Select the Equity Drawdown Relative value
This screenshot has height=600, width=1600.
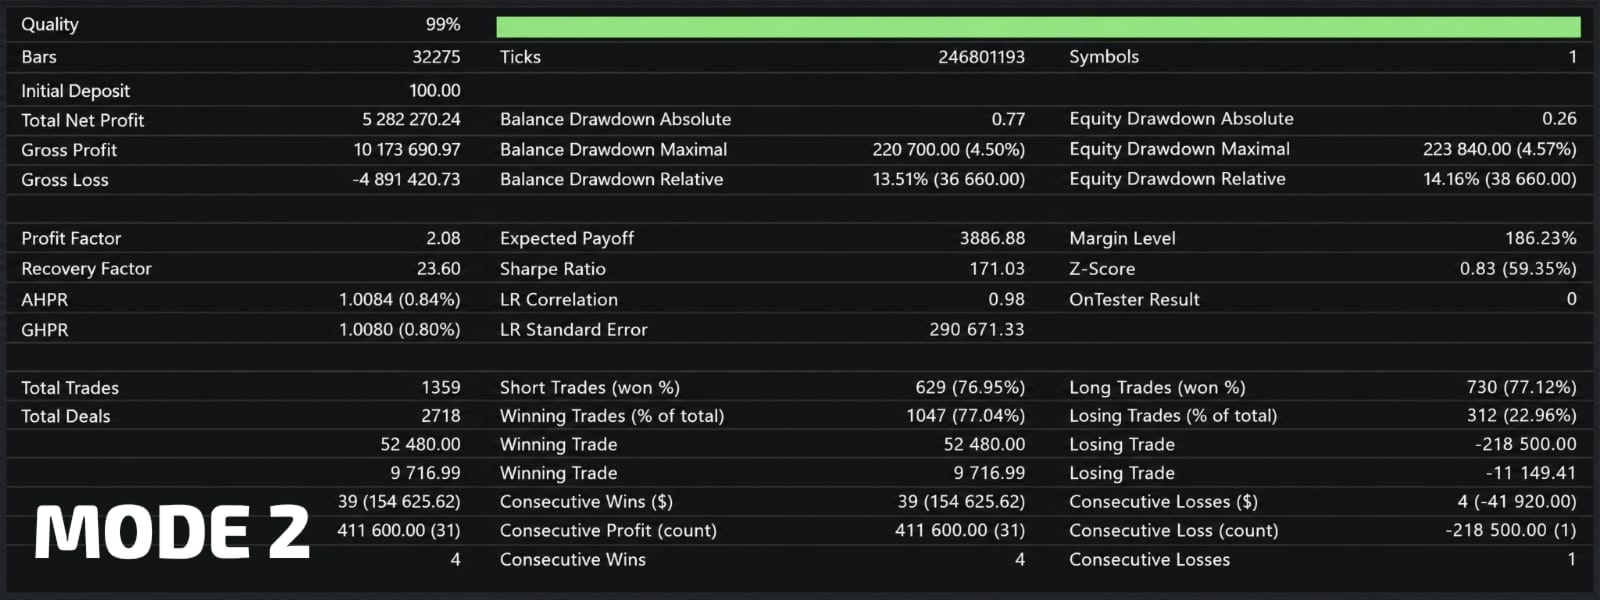(1499, 179)
